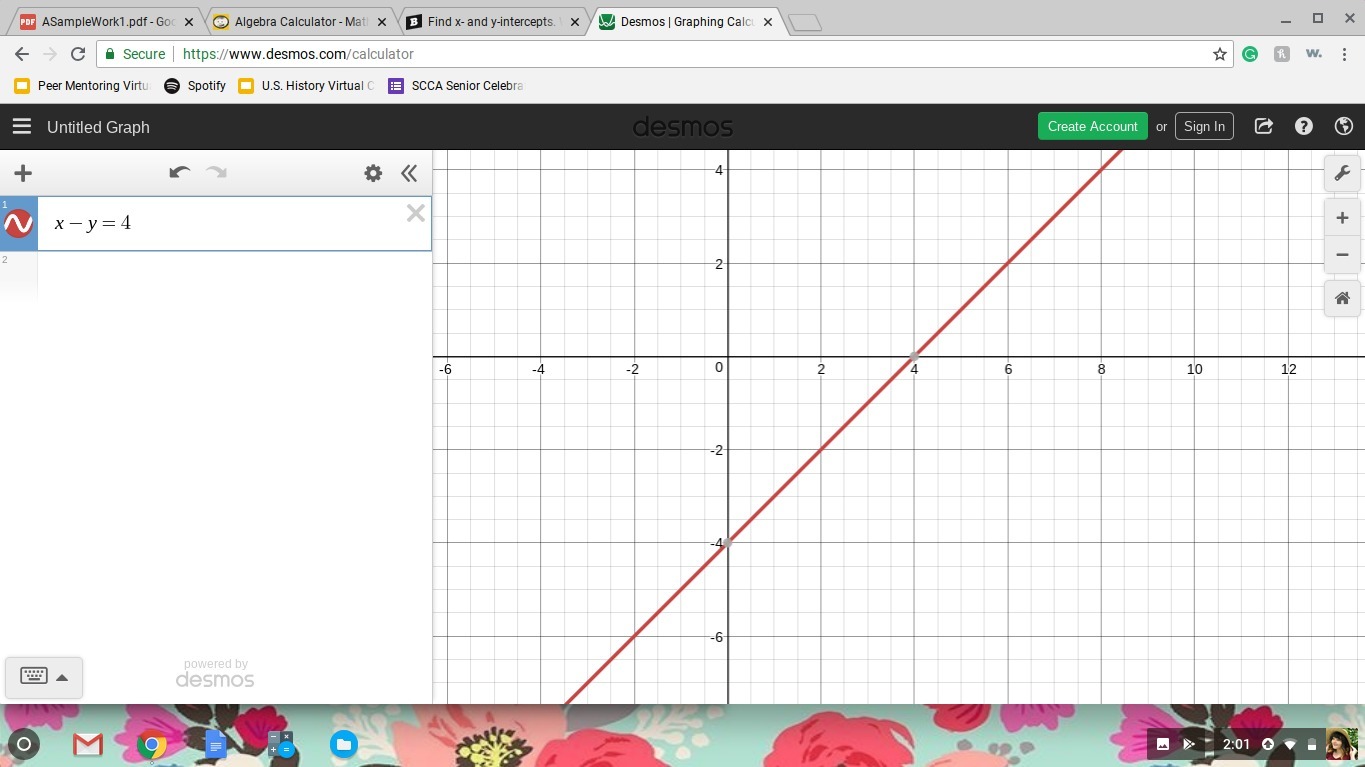The width and height of the screenshot is (1365, 767).
Task: Open Desmos help menu
Action: click(1304, 126)
